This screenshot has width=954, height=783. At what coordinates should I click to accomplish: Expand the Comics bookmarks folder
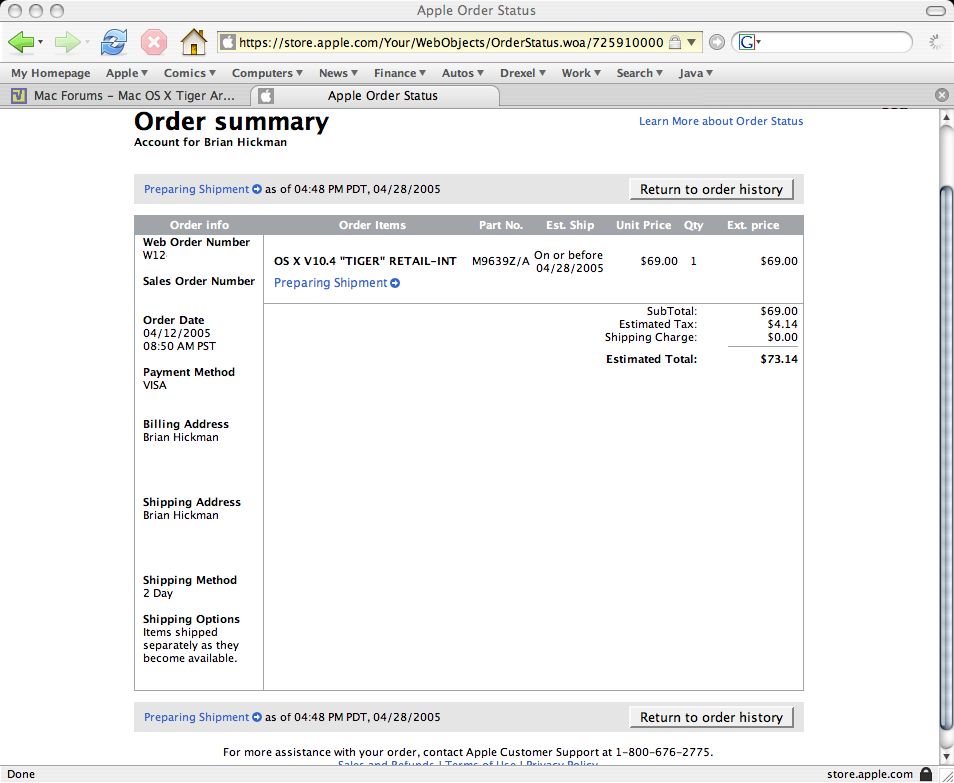[189, 73]
